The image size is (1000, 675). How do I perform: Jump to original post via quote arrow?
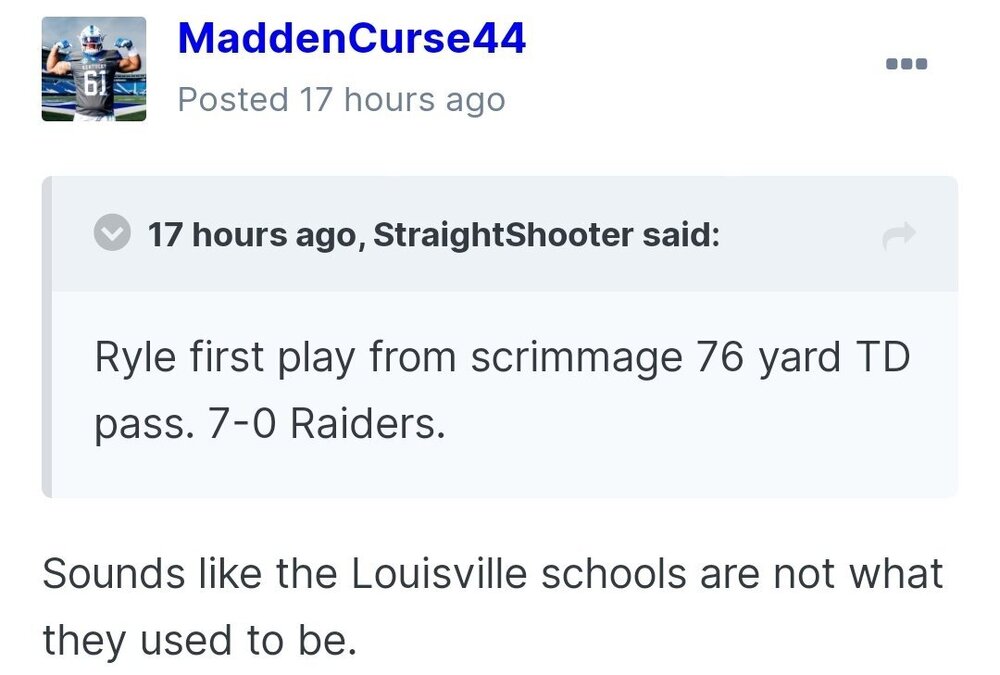pos(899,235)
